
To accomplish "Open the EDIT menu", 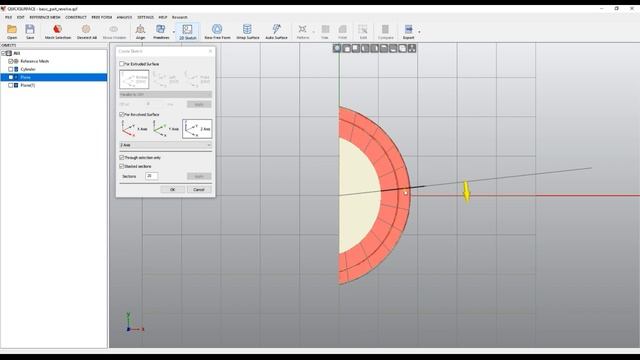I will (x=20, y=17).
